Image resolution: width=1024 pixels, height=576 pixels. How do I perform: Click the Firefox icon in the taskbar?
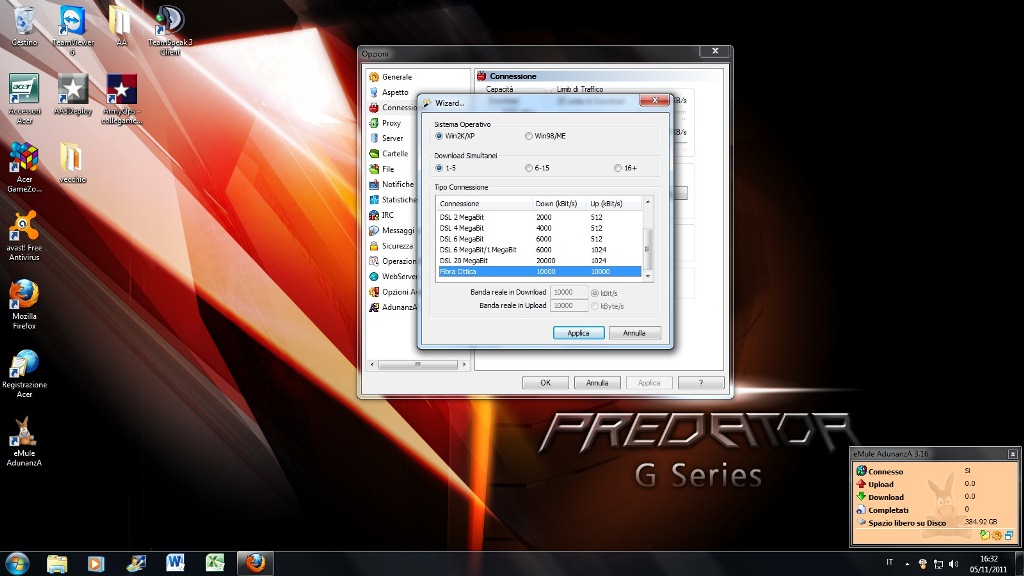254,563
